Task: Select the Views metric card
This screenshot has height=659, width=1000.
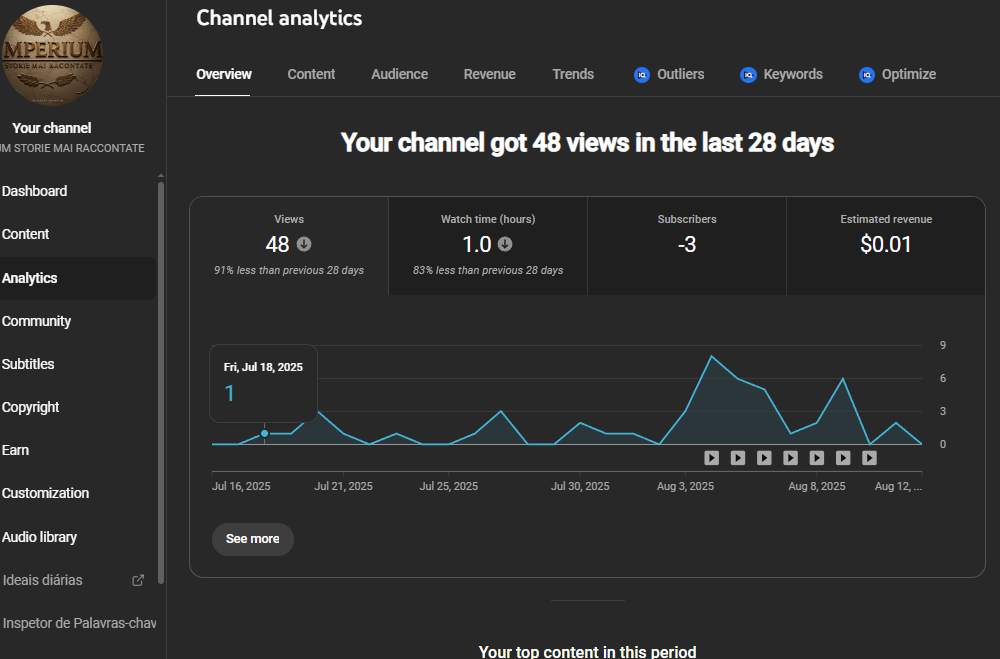Action: tap(289, 246)
